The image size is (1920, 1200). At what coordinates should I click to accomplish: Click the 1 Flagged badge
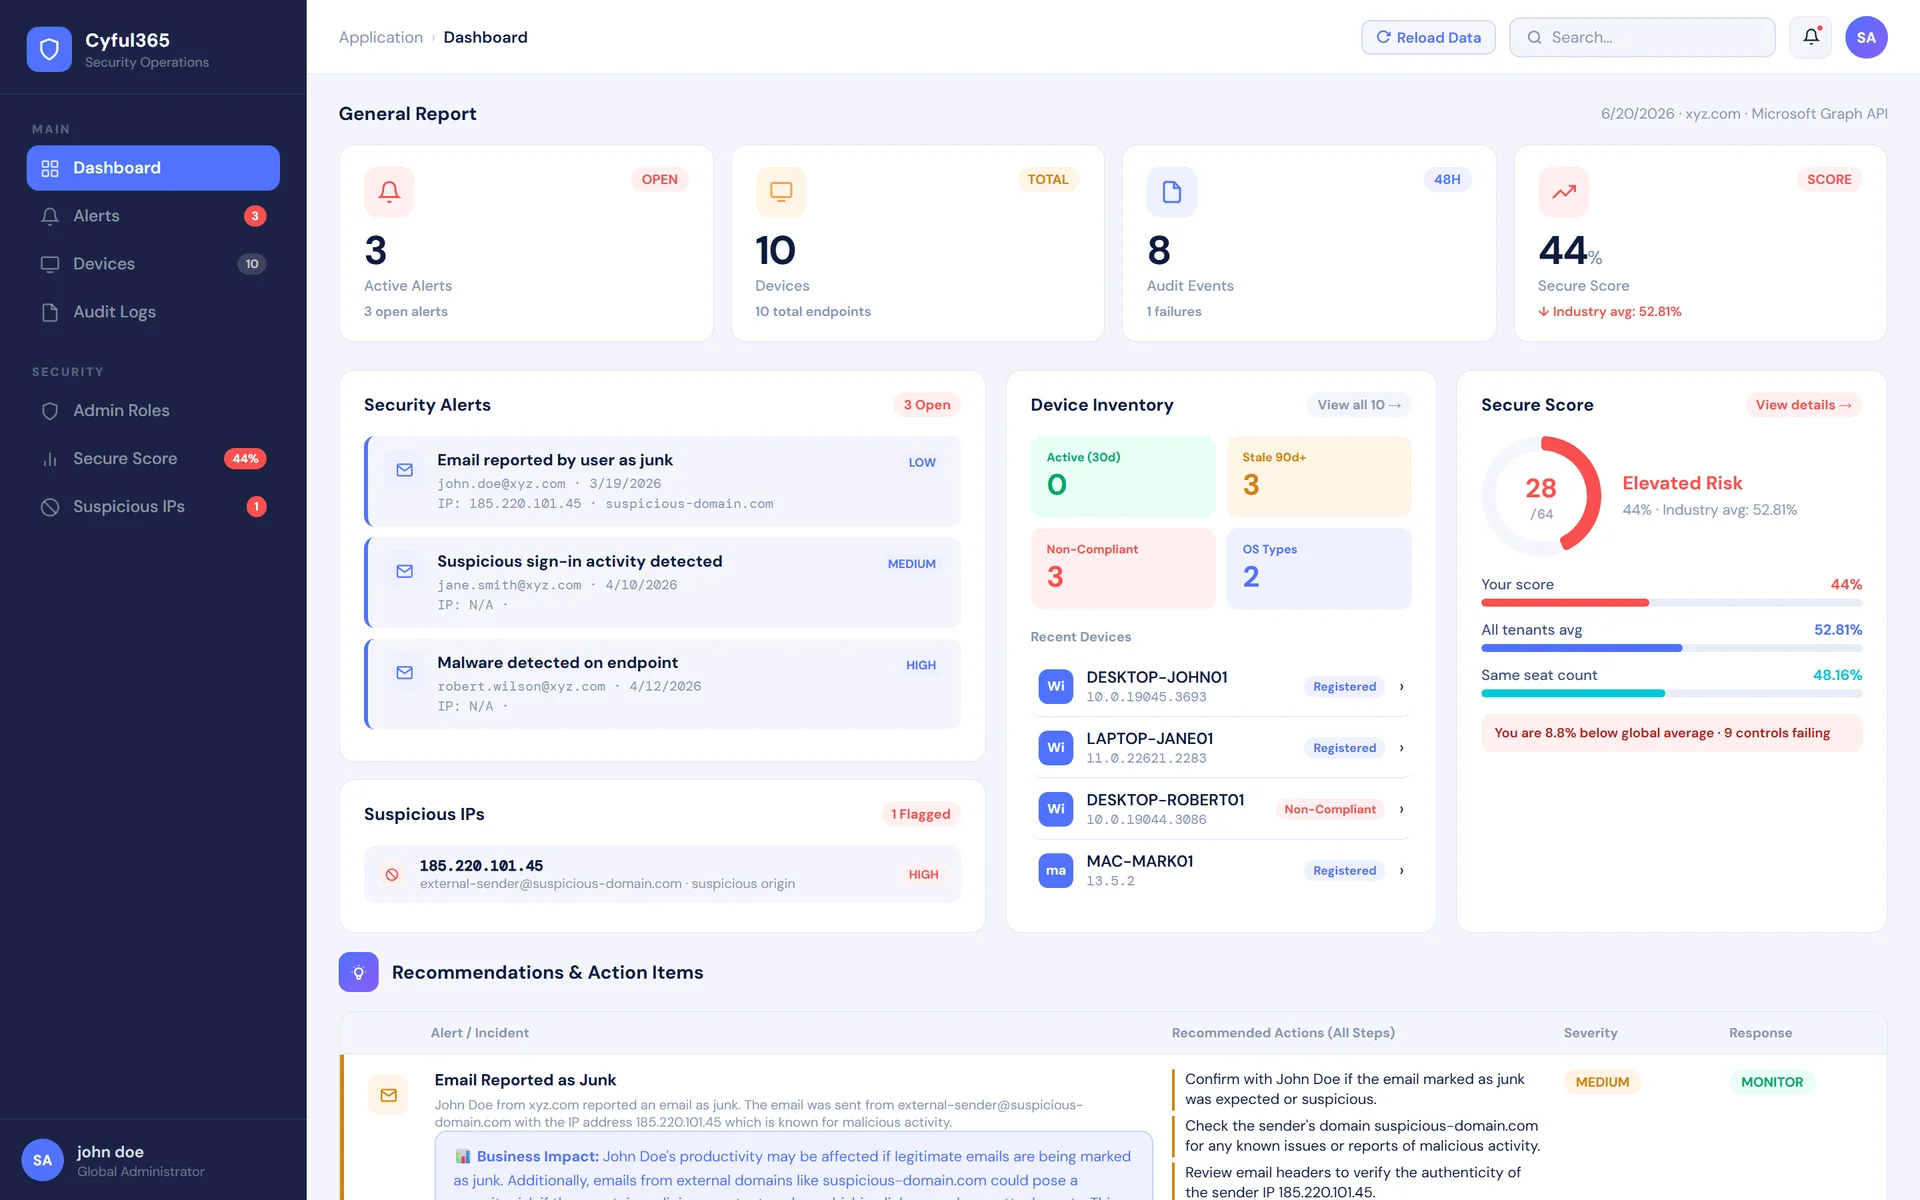click(x=921, y=814)
